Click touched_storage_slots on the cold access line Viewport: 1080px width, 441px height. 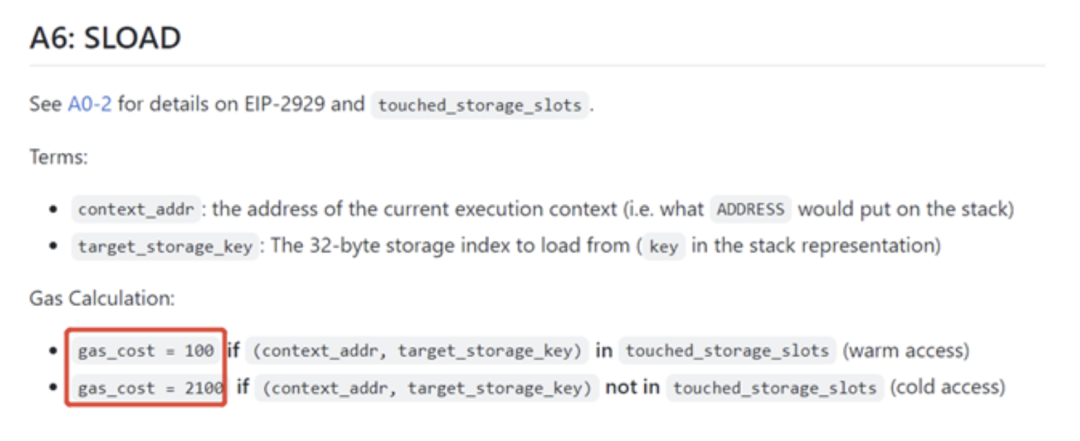click(x=775, y=387)
